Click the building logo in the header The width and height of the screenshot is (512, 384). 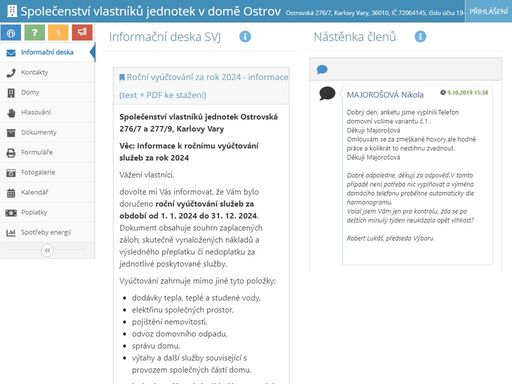tap(12, 11)
